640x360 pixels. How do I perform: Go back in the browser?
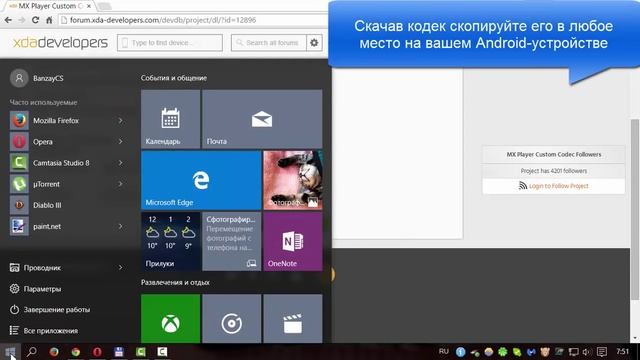[x=8, y=20]
